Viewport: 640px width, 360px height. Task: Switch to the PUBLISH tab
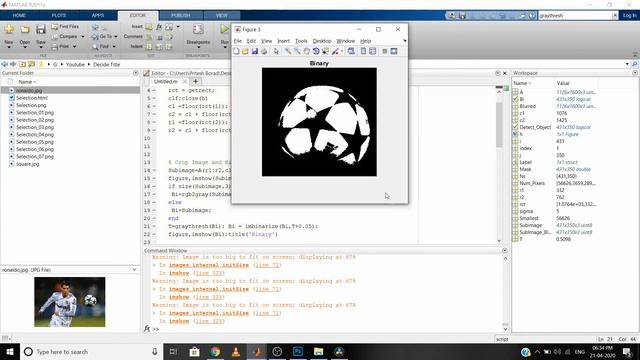coord(181,16)
